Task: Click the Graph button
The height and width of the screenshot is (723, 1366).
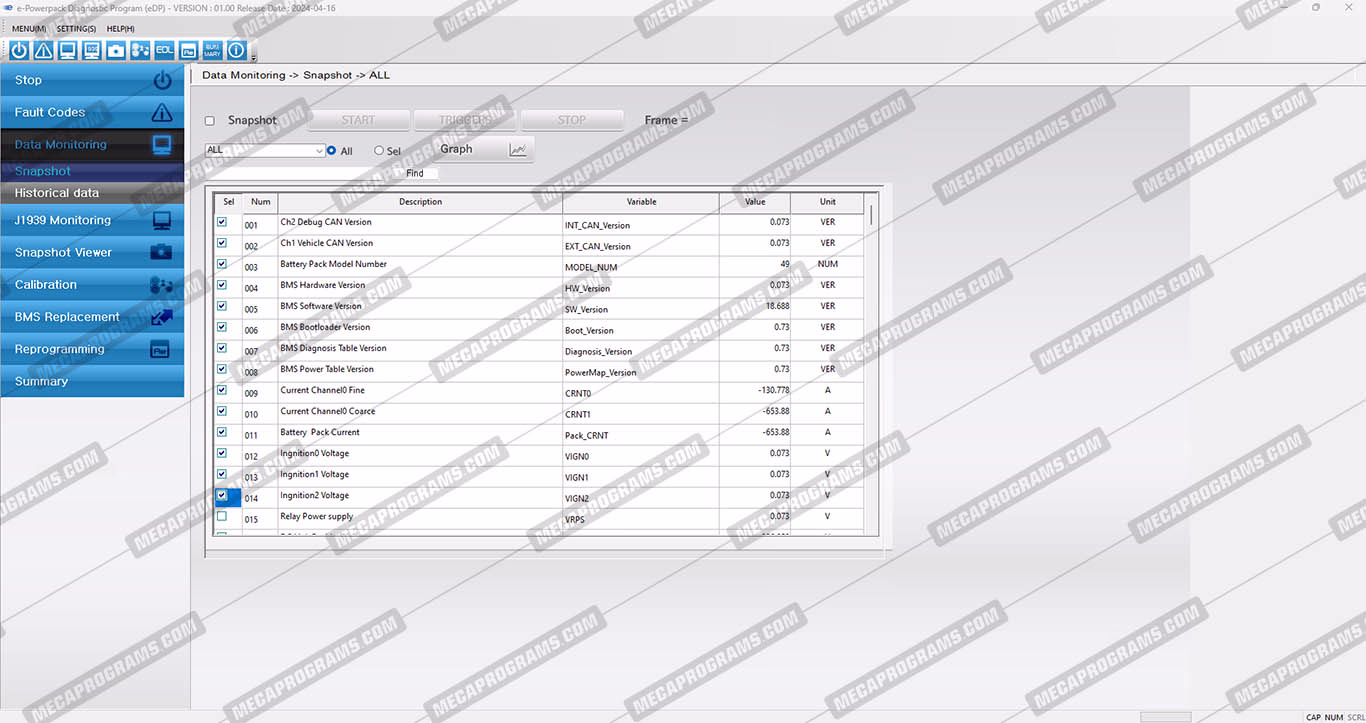Action: coord(484,149)
